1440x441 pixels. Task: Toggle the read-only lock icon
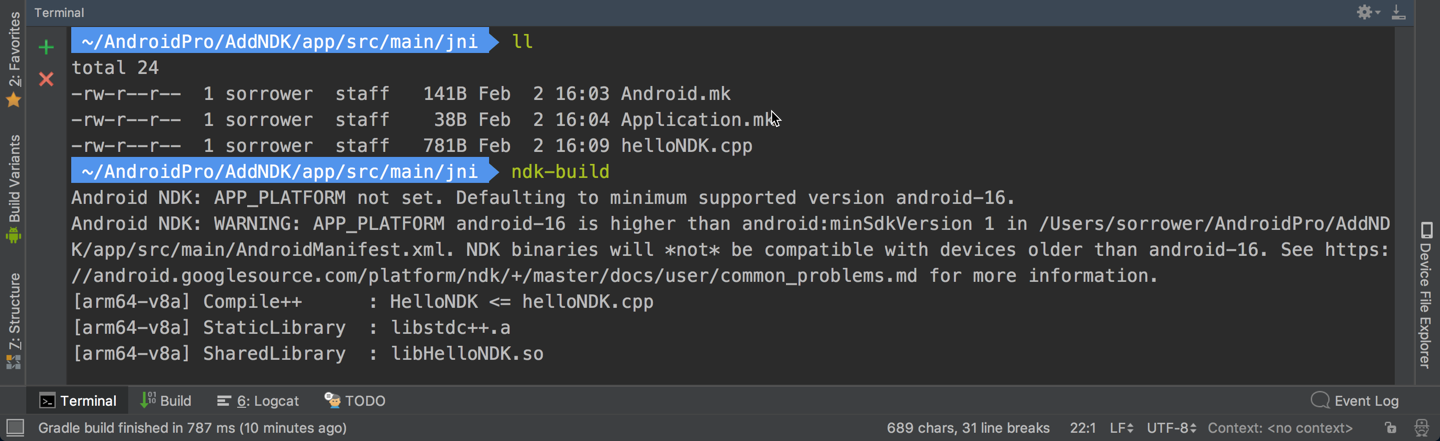pyautogui.click(x=1390, y=428)
